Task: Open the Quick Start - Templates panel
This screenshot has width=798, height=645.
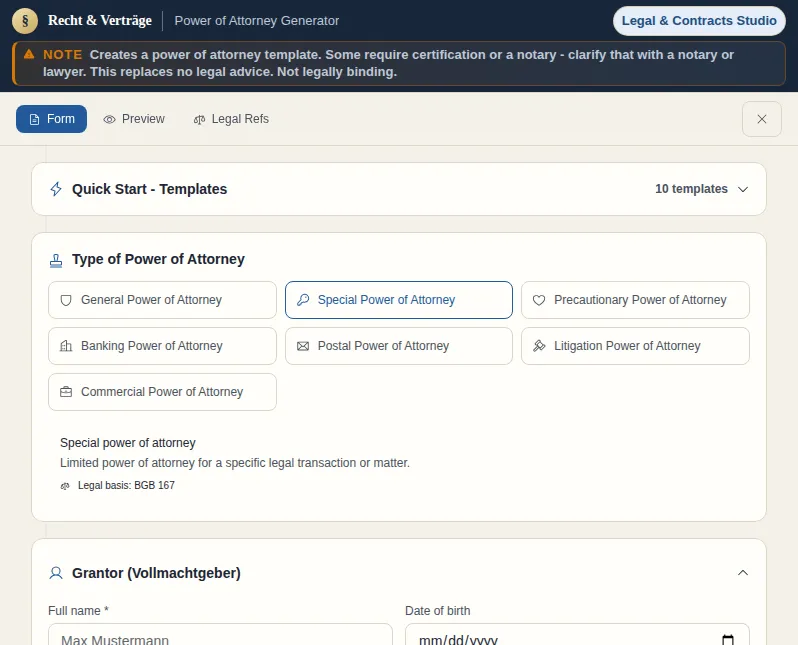Action: (399, 189)
